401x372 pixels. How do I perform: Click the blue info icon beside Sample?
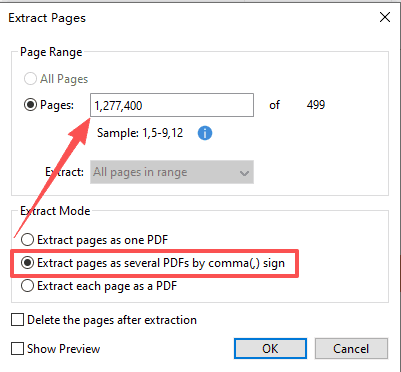205,133
